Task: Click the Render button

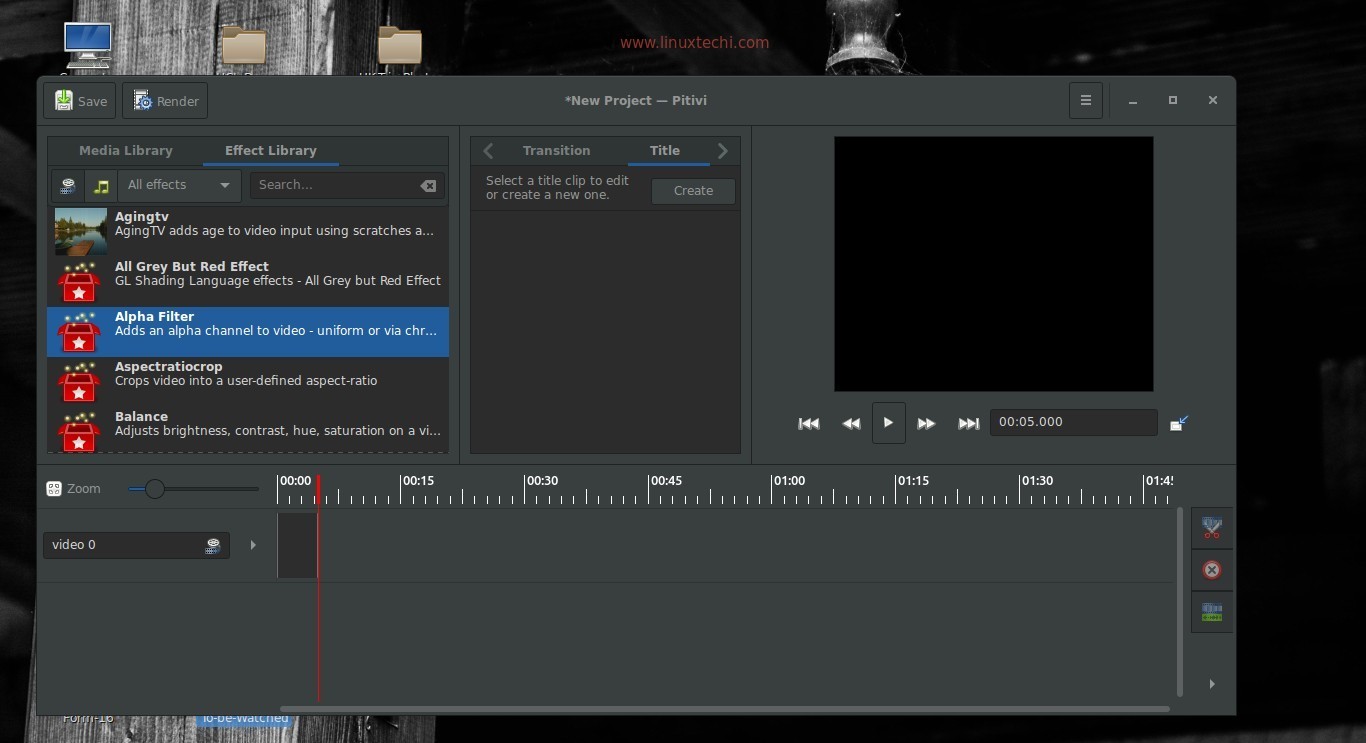Action: (x=165, y=100)
